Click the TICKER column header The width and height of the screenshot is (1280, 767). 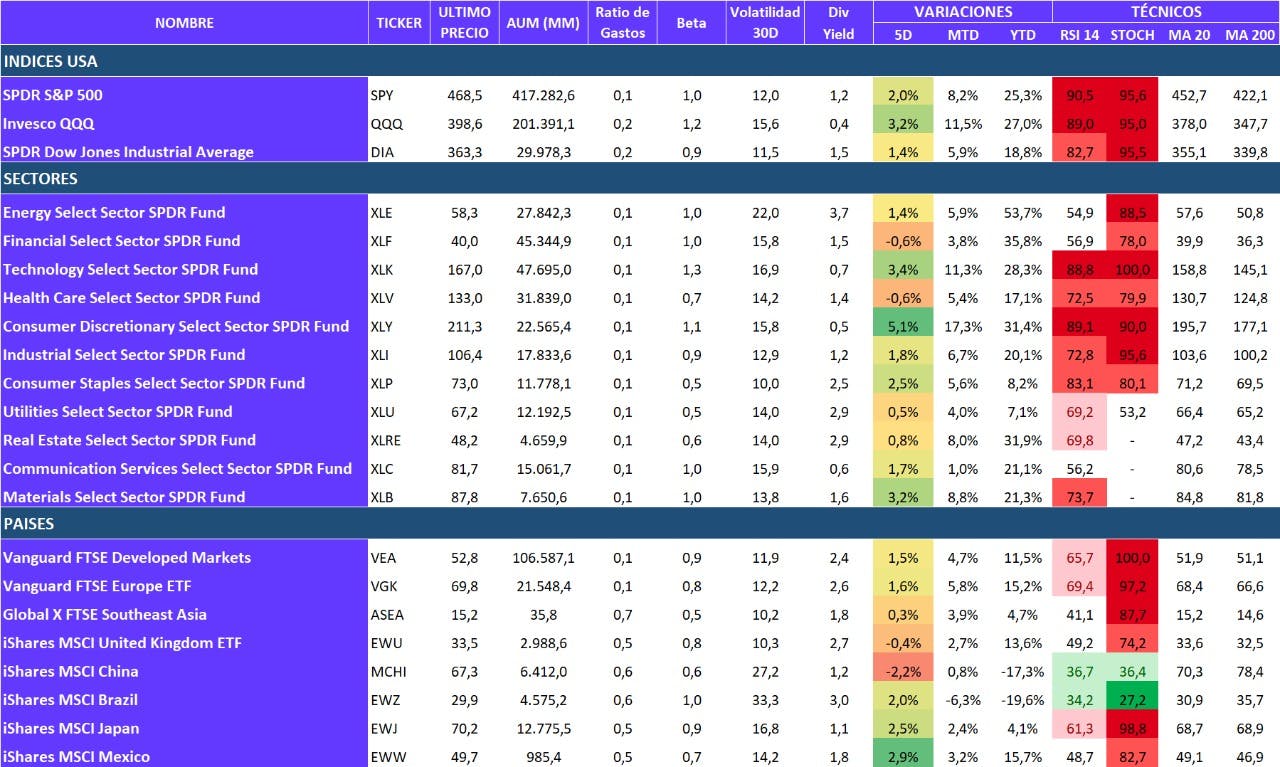pos(399,23)
